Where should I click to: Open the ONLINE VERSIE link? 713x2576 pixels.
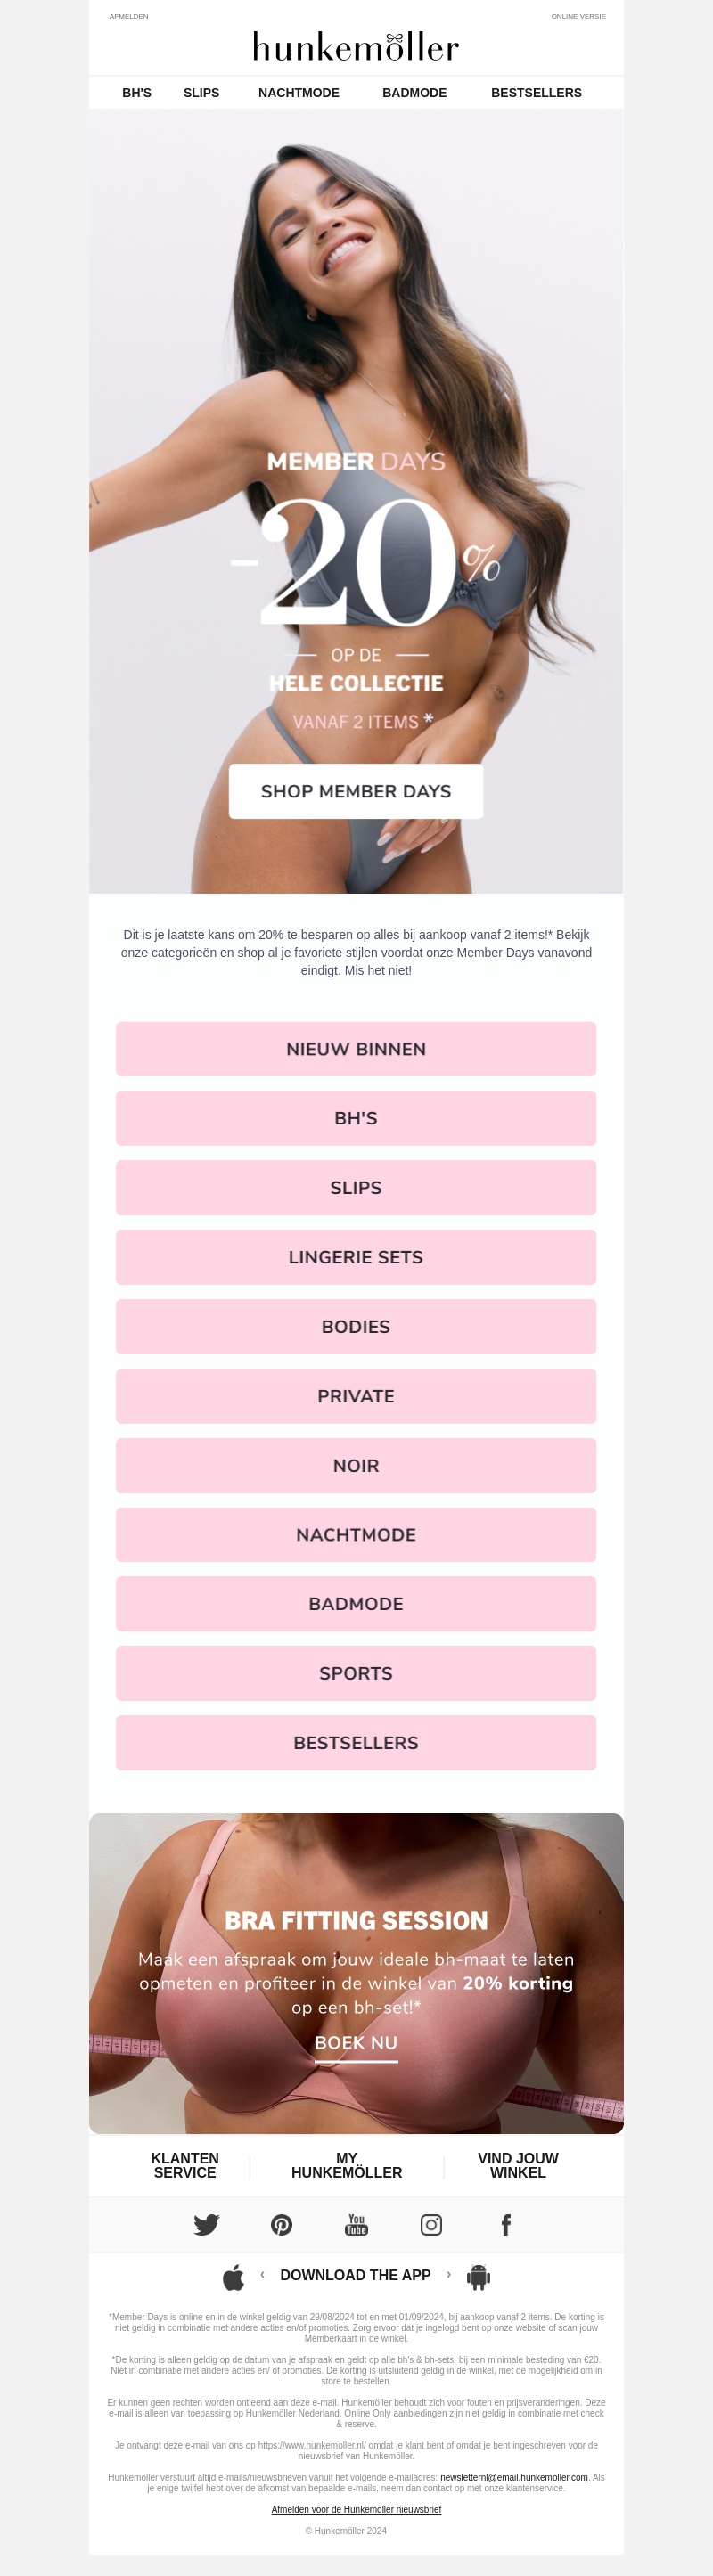[x=578, y=17]
